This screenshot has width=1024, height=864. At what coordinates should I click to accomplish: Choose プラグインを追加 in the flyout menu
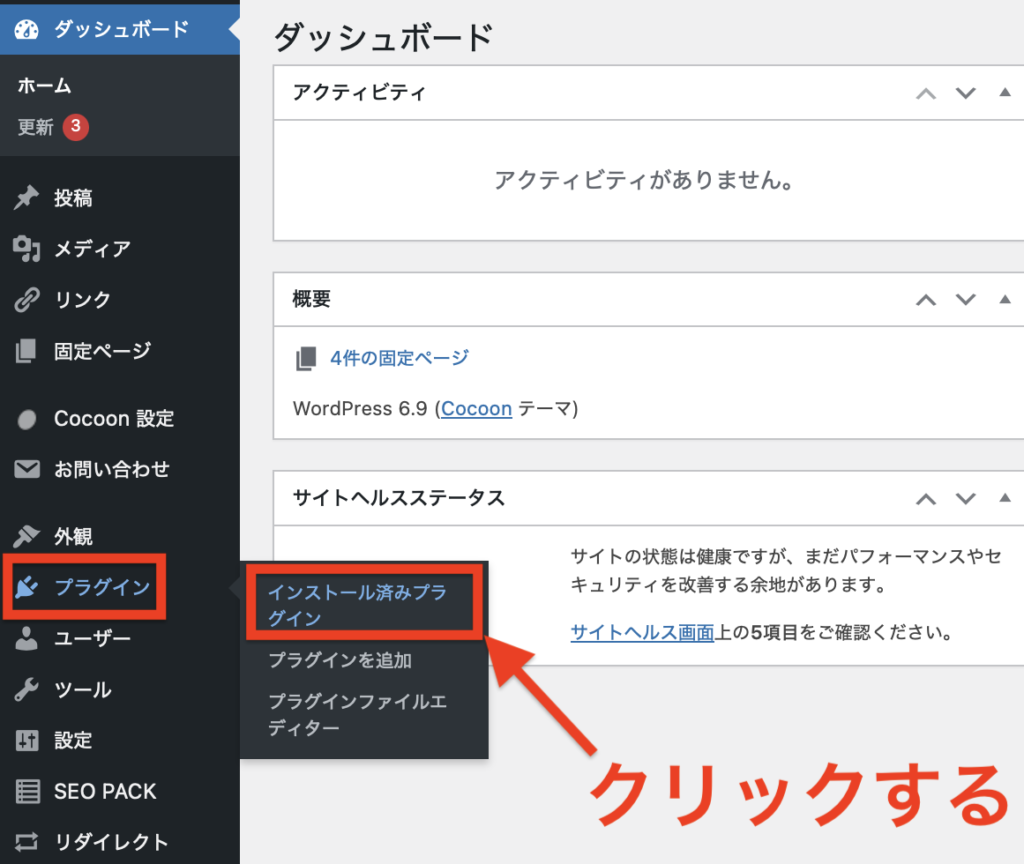coord(340,660)
